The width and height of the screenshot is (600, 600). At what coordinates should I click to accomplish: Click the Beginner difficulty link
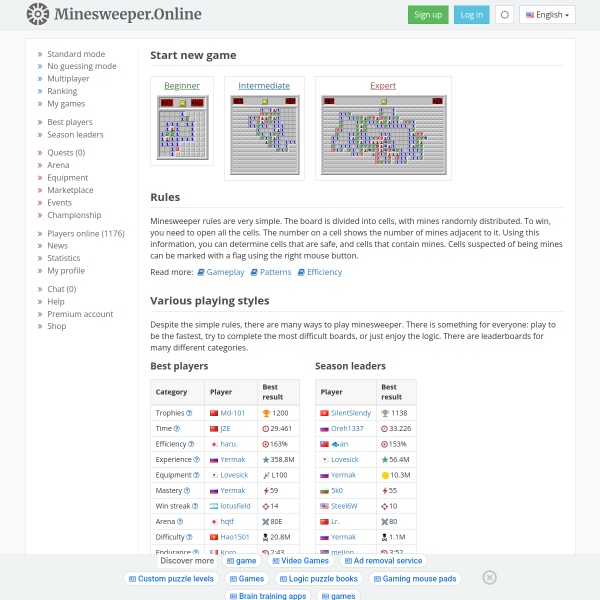pos(182,85)
